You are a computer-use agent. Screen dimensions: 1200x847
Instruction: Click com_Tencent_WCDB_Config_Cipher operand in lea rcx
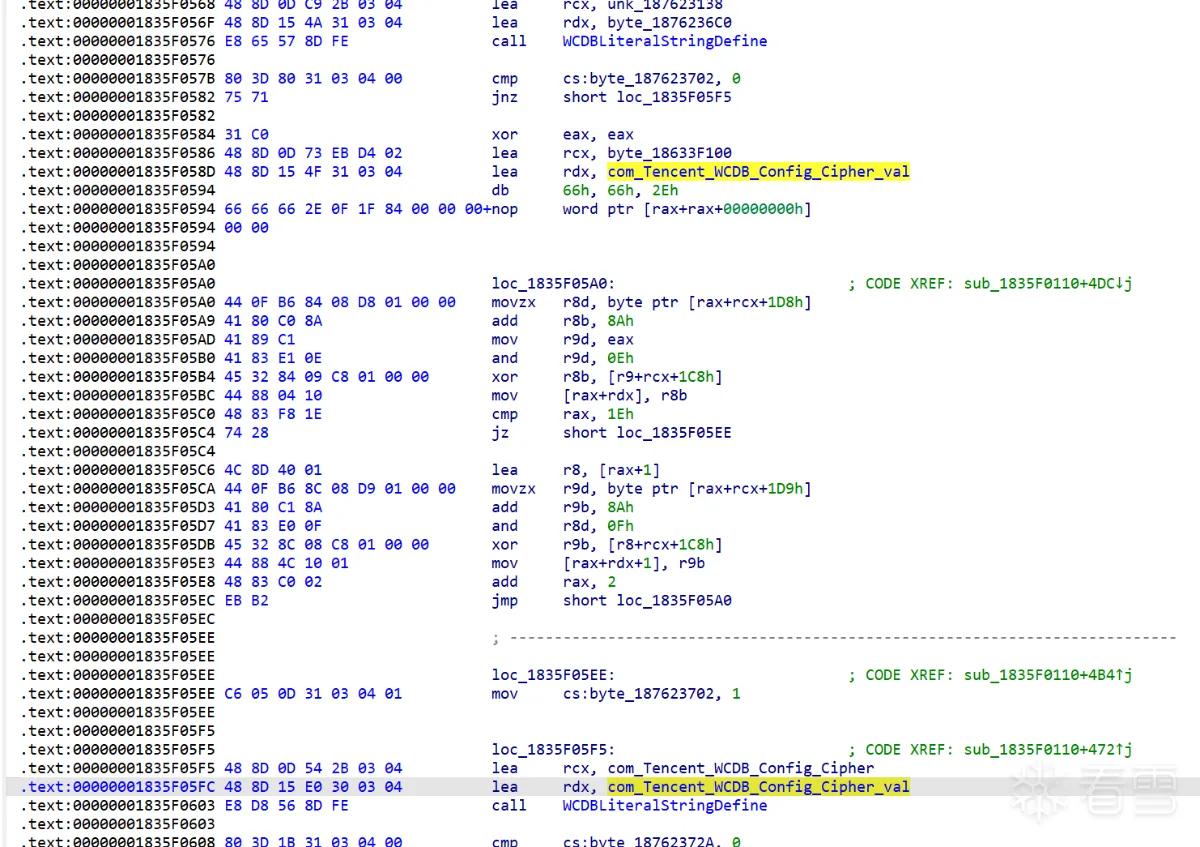click(741, 769)
